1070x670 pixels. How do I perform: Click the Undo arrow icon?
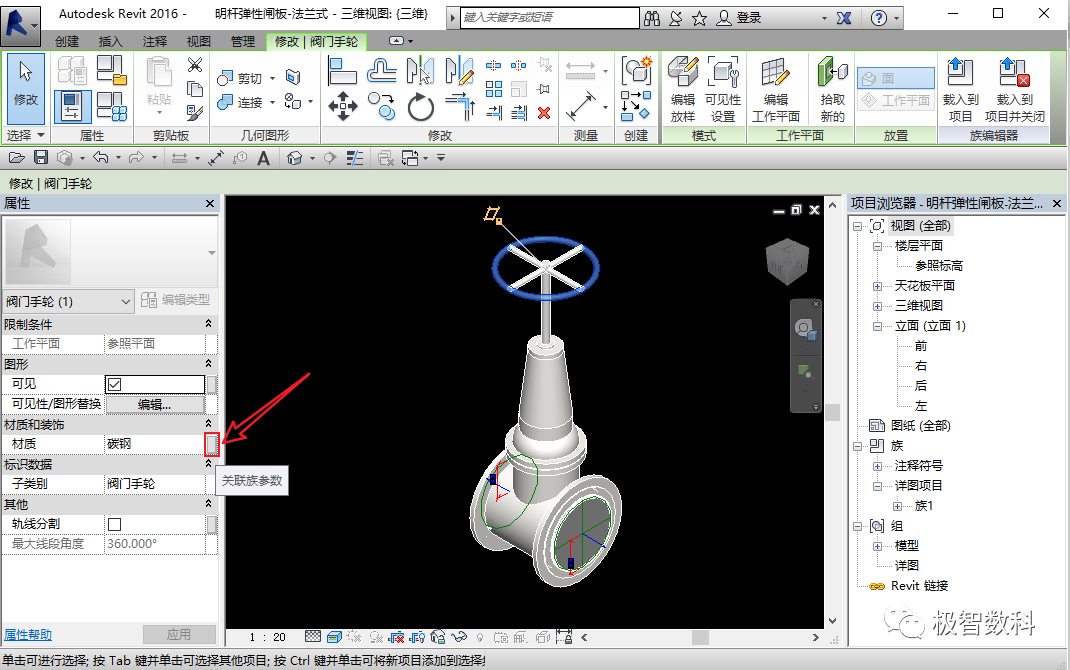point(100,158)
